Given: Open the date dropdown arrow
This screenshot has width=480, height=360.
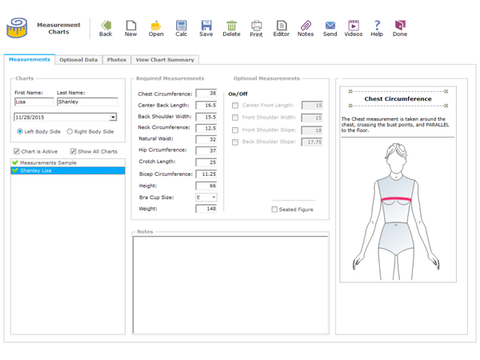Looking at the screenshot, I should pos(113,117).
